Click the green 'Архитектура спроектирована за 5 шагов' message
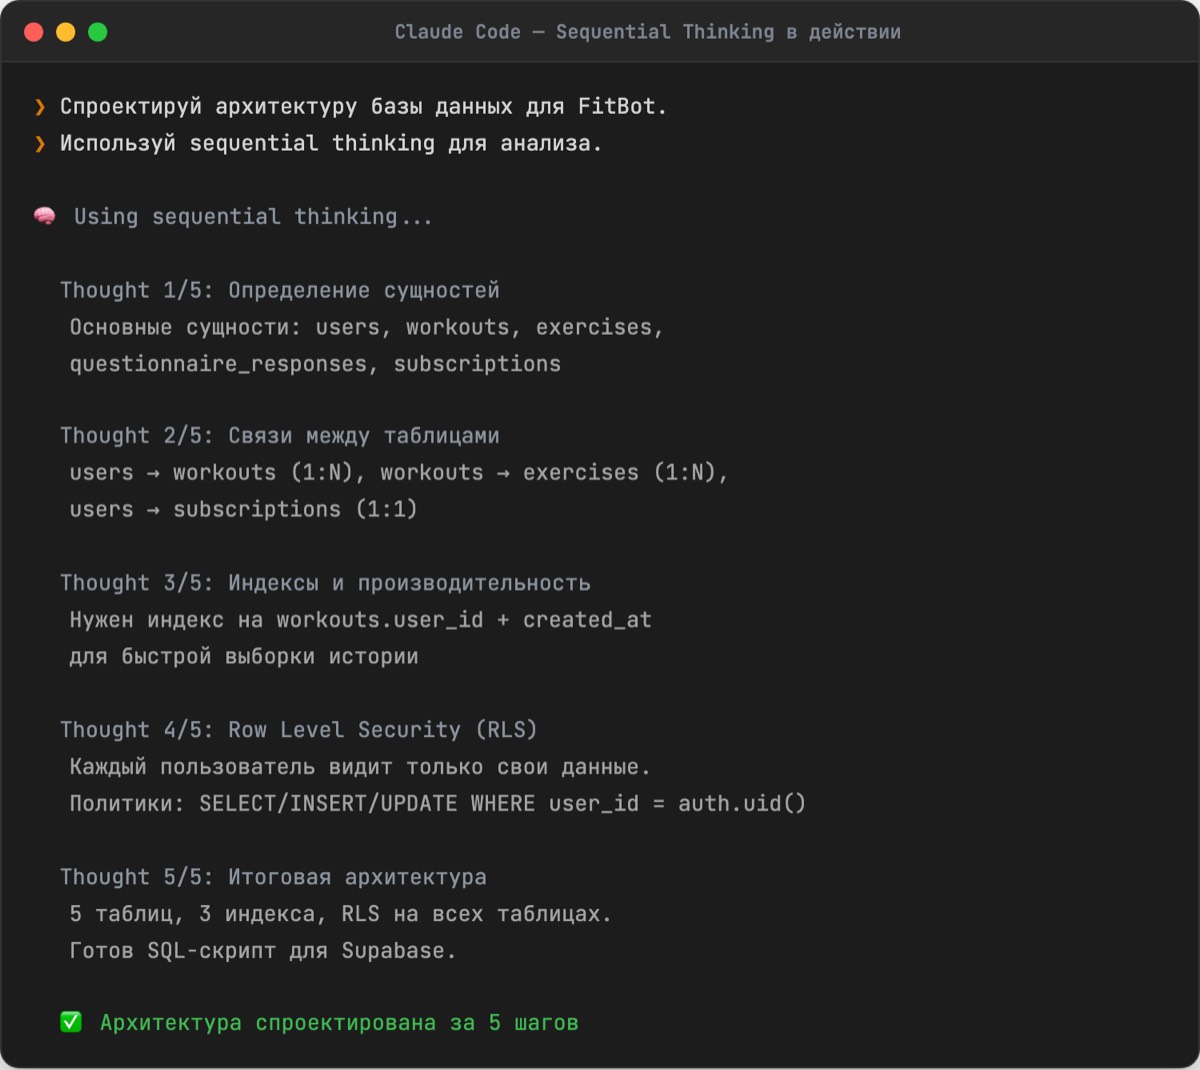 pyautogui.click(x=339, y=1023)
